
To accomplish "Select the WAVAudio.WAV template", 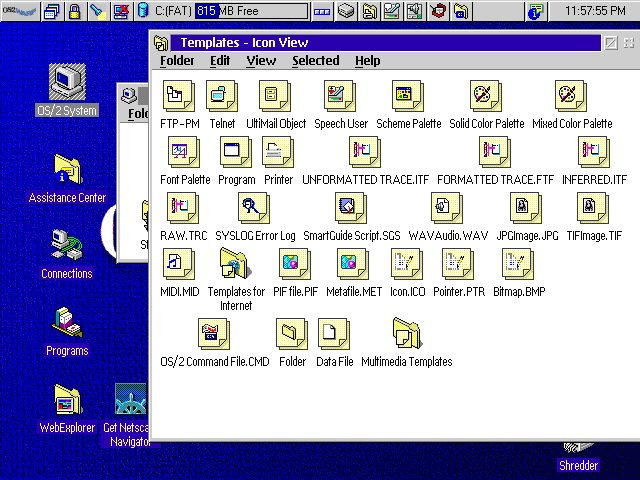I will click(x=447, y=208).
